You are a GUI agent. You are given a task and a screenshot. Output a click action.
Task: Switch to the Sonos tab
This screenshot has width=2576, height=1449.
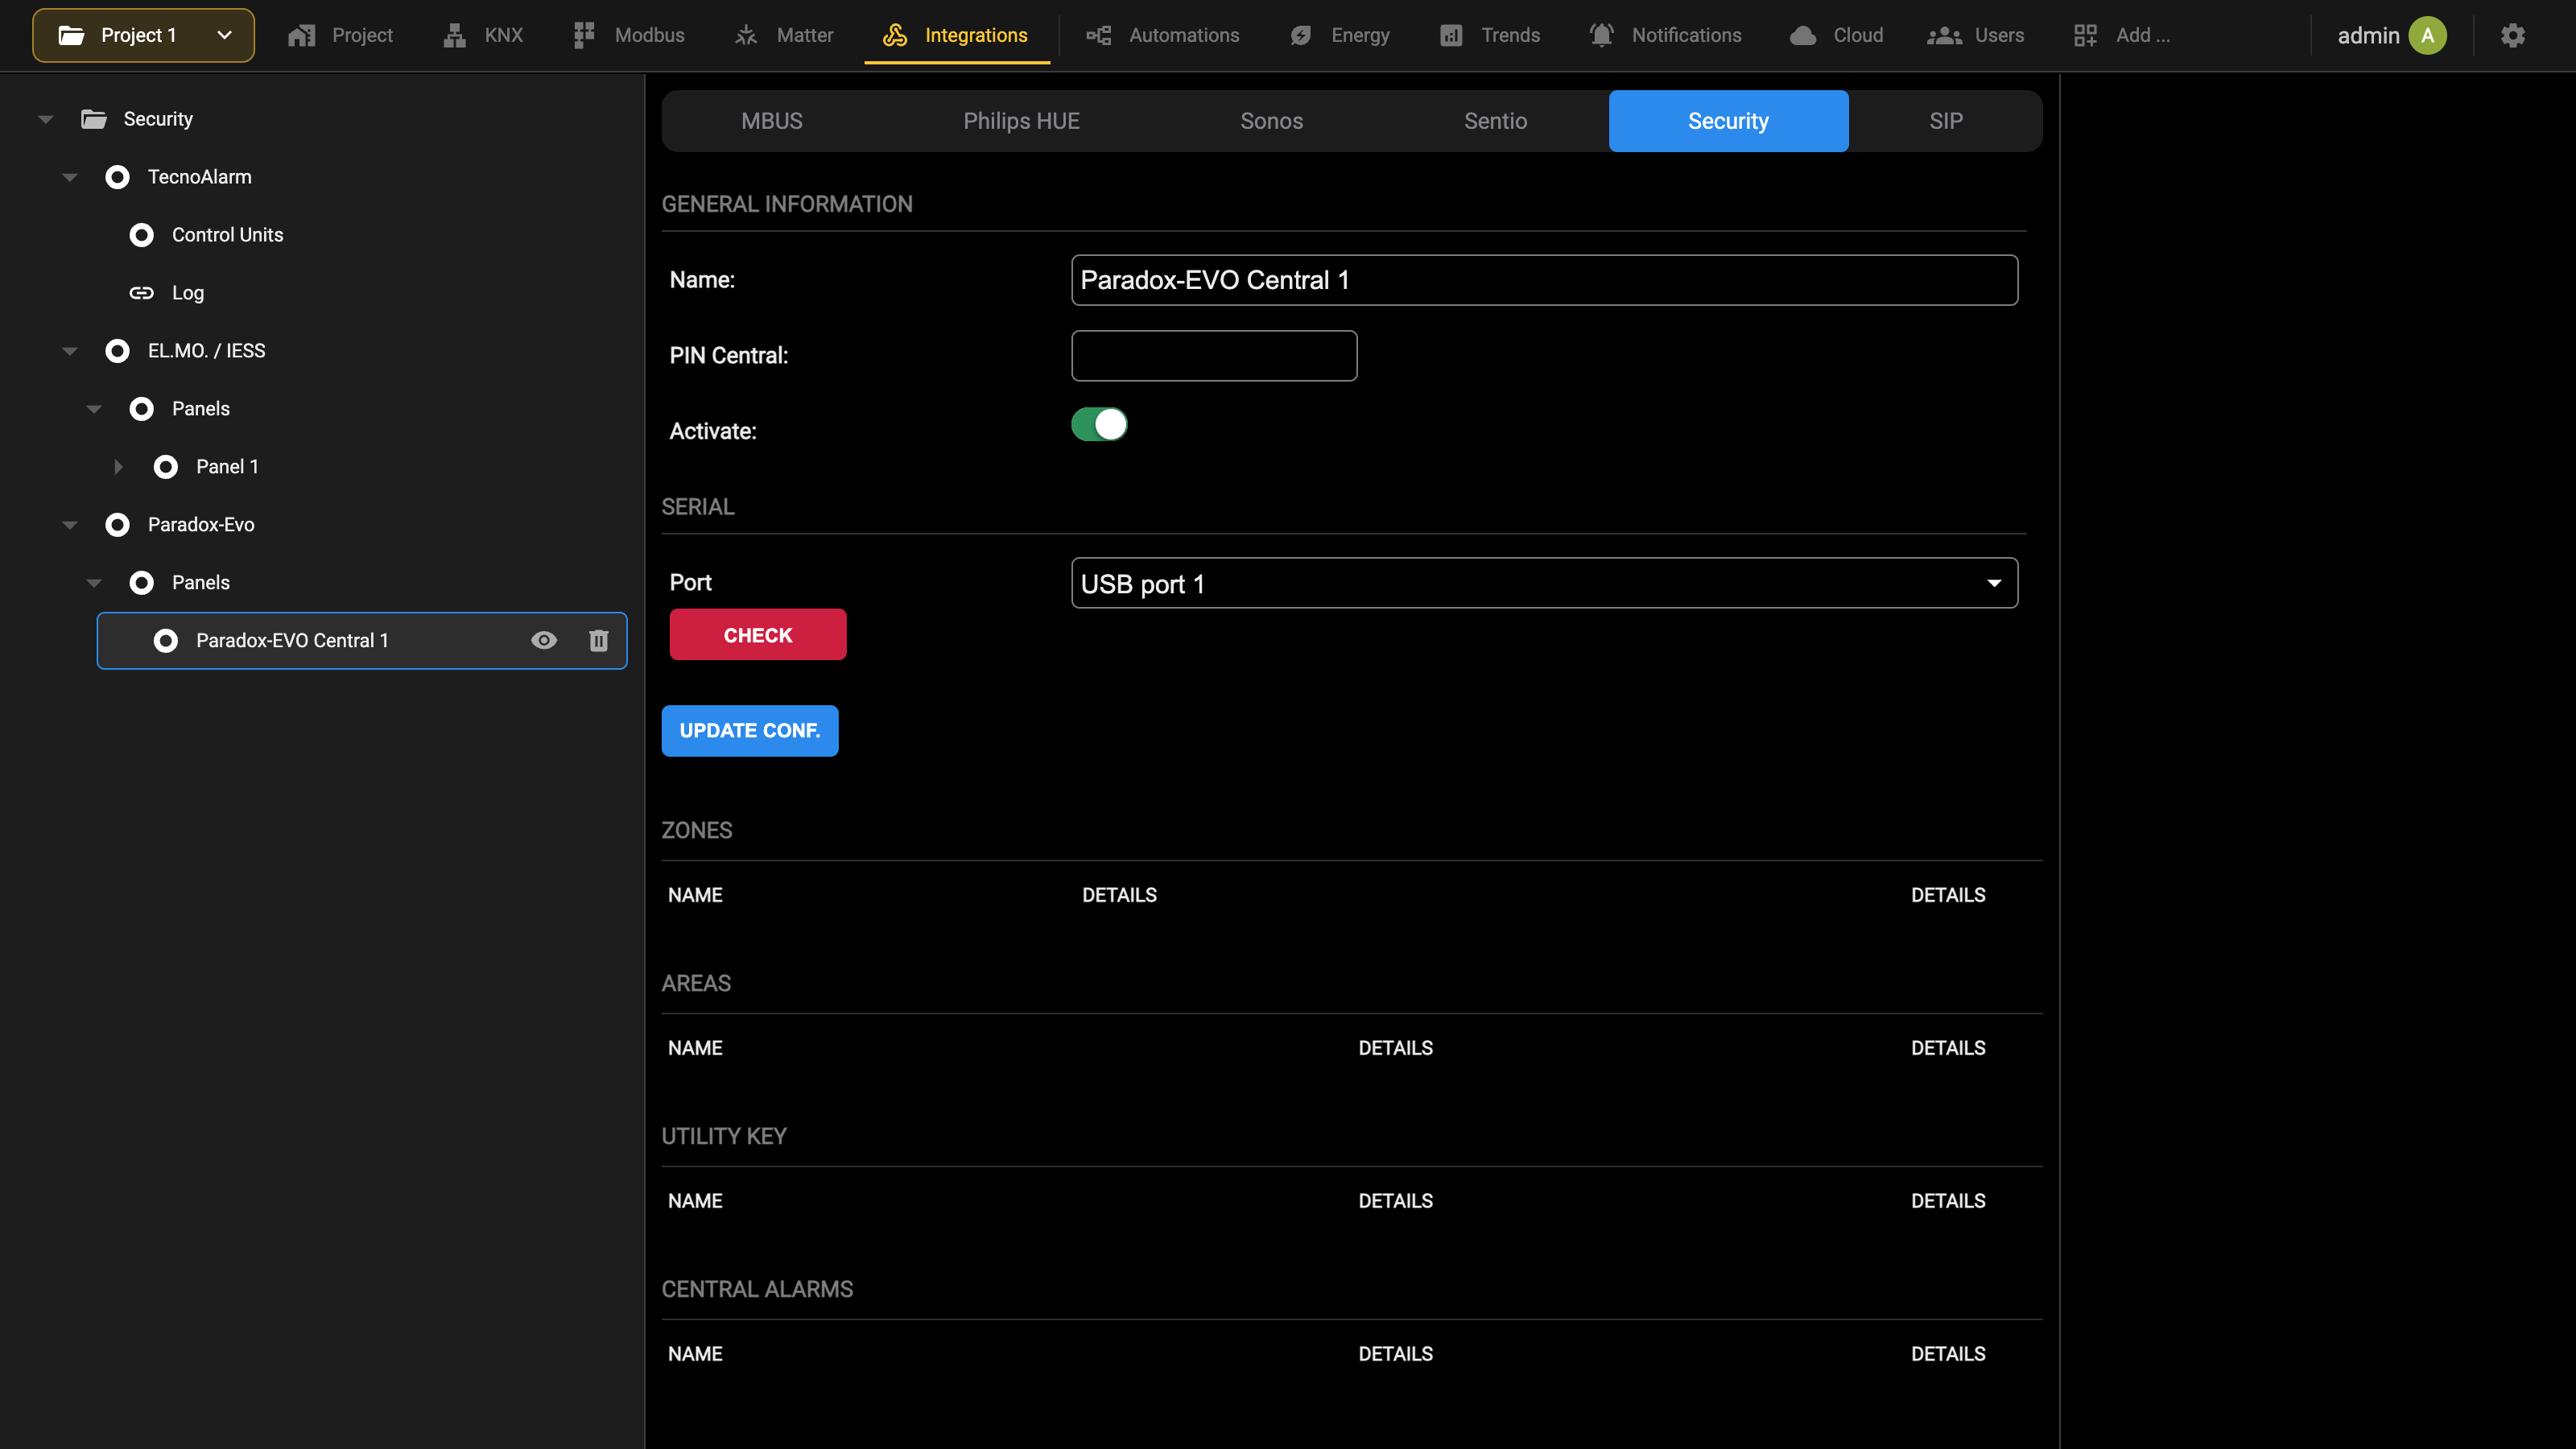(1271, 121)
